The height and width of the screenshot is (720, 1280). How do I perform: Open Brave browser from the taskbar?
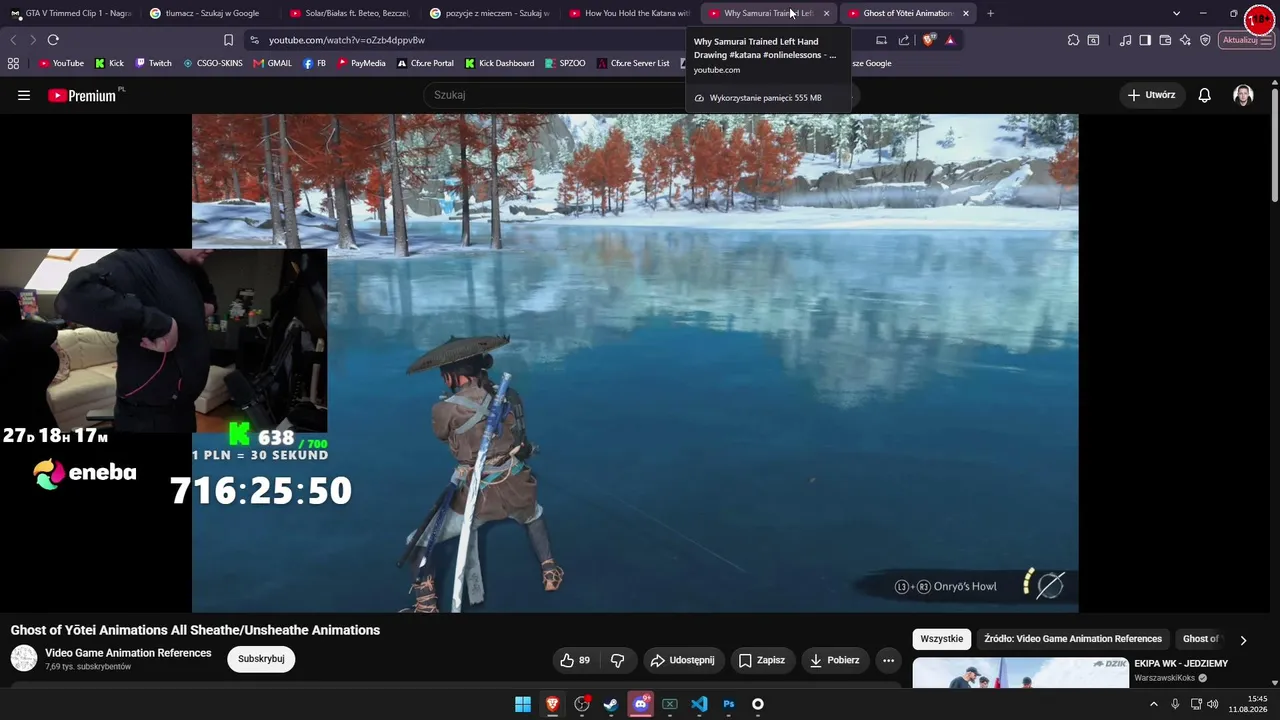coord(552,704)
